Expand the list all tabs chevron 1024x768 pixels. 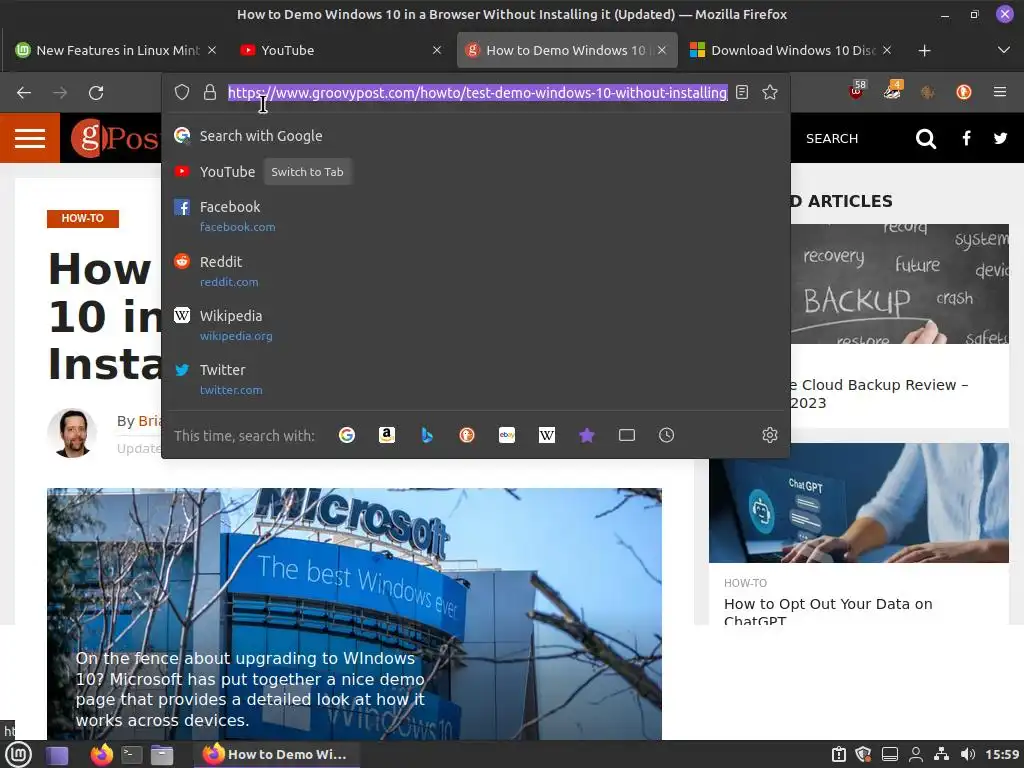(x=1004, y=50)
